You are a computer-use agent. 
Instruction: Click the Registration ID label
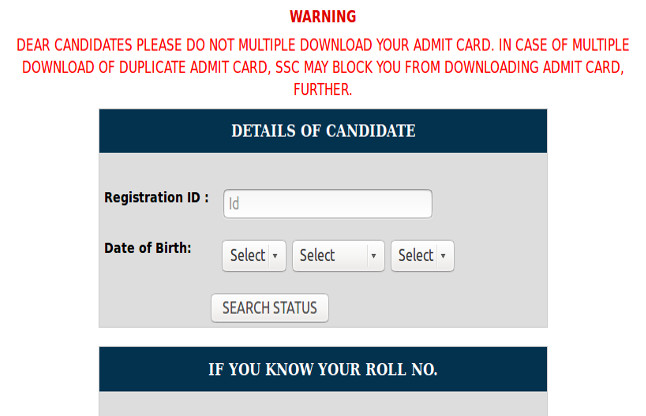pyautogui.click(x=156, y=198)
